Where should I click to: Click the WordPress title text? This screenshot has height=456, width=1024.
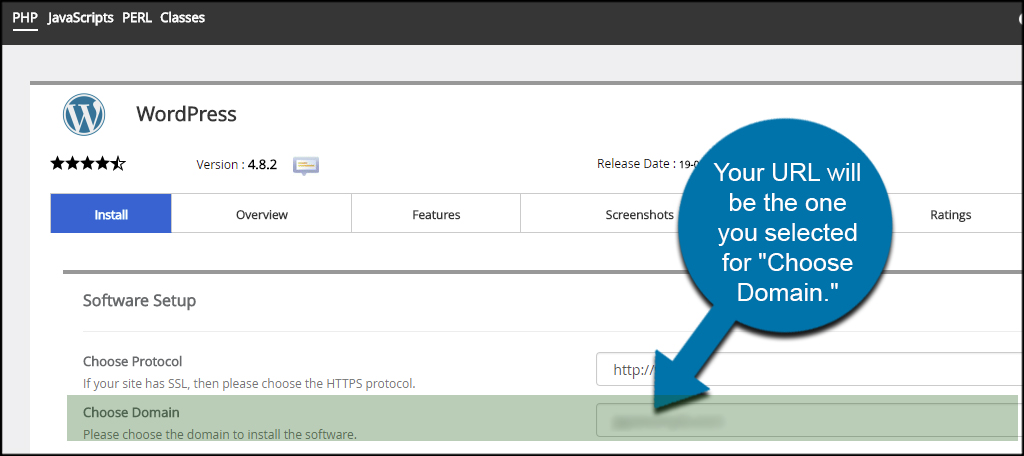click(186, 114)
